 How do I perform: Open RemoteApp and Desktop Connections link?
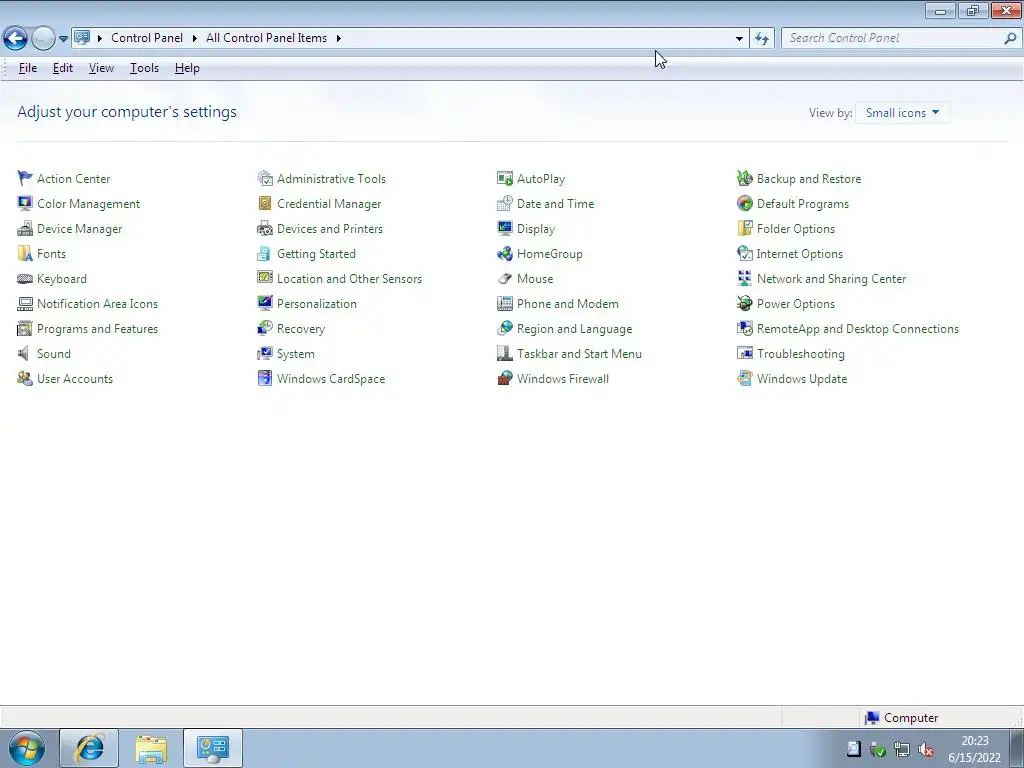tap(857, 329)
